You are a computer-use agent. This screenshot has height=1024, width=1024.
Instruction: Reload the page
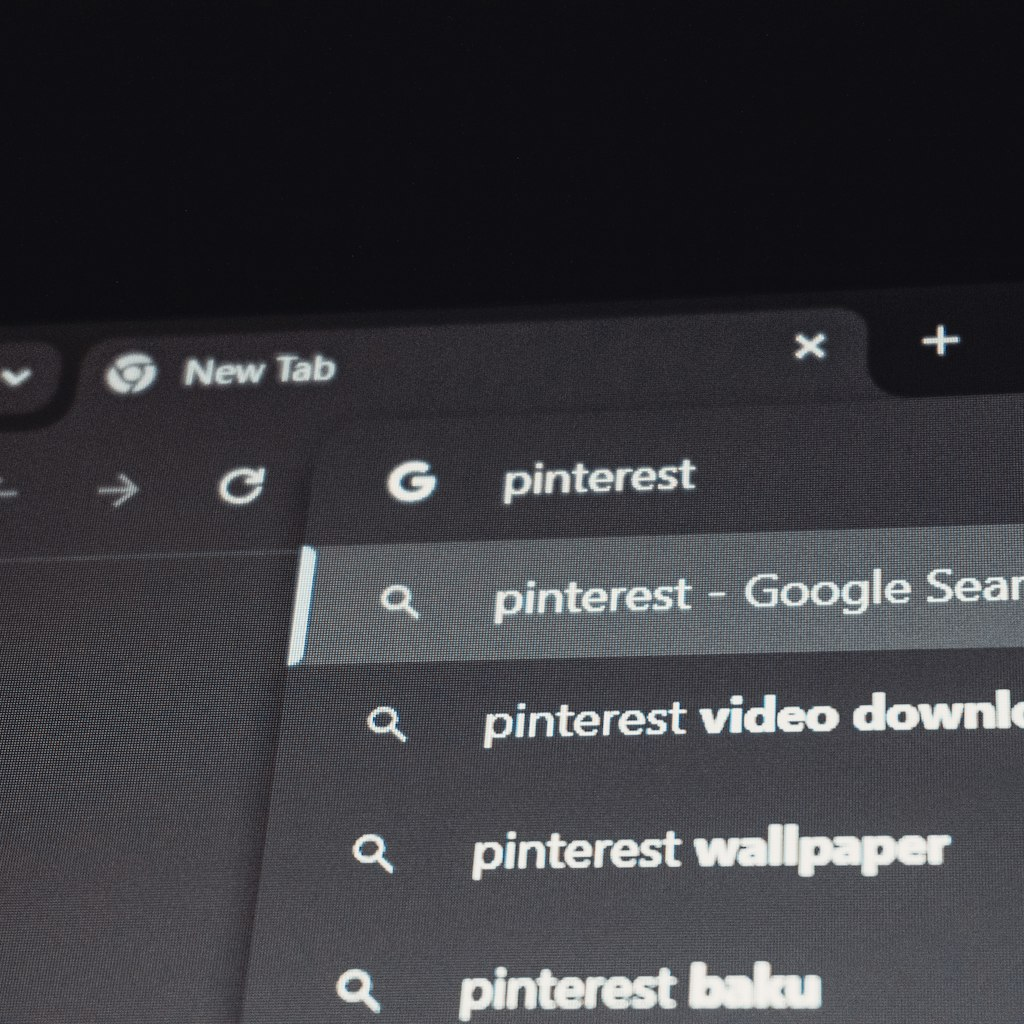241,486
